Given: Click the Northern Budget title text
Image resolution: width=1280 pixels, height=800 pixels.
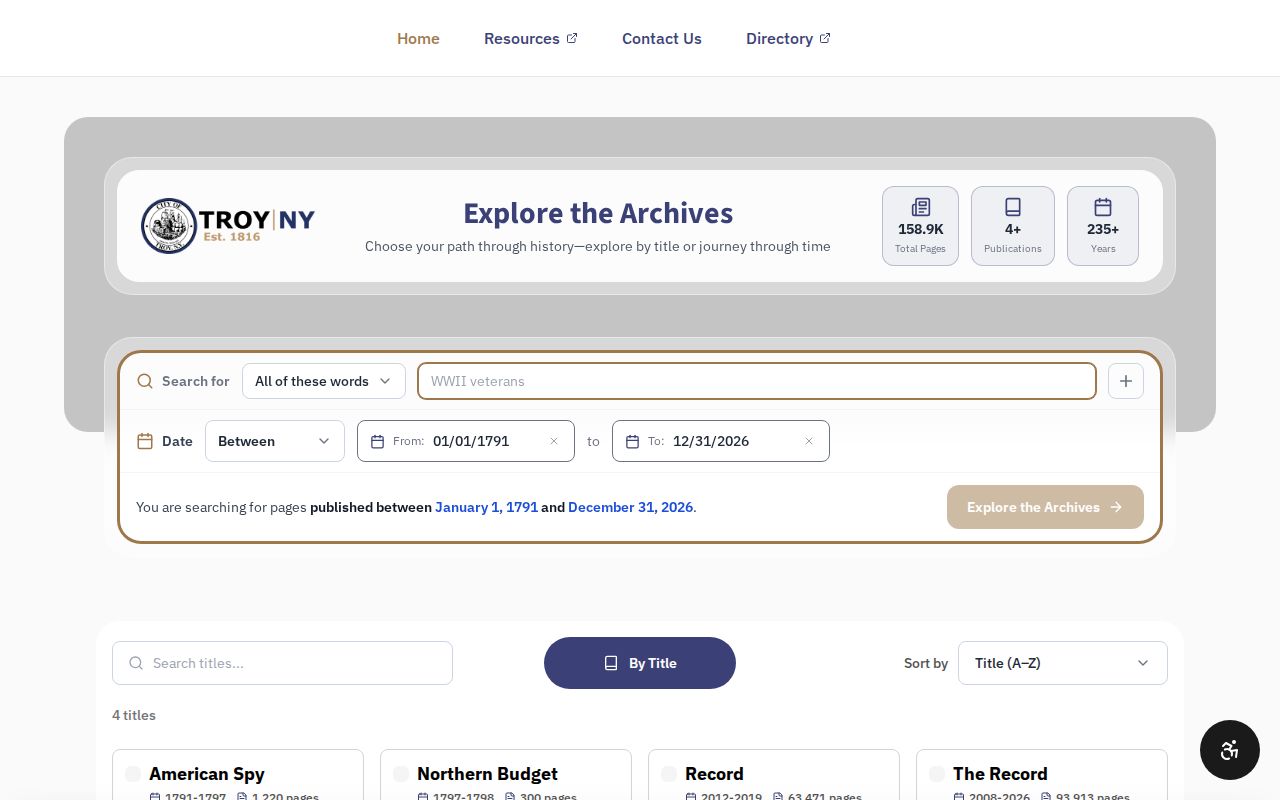Looking at the screenshot, I should point(487,774).
